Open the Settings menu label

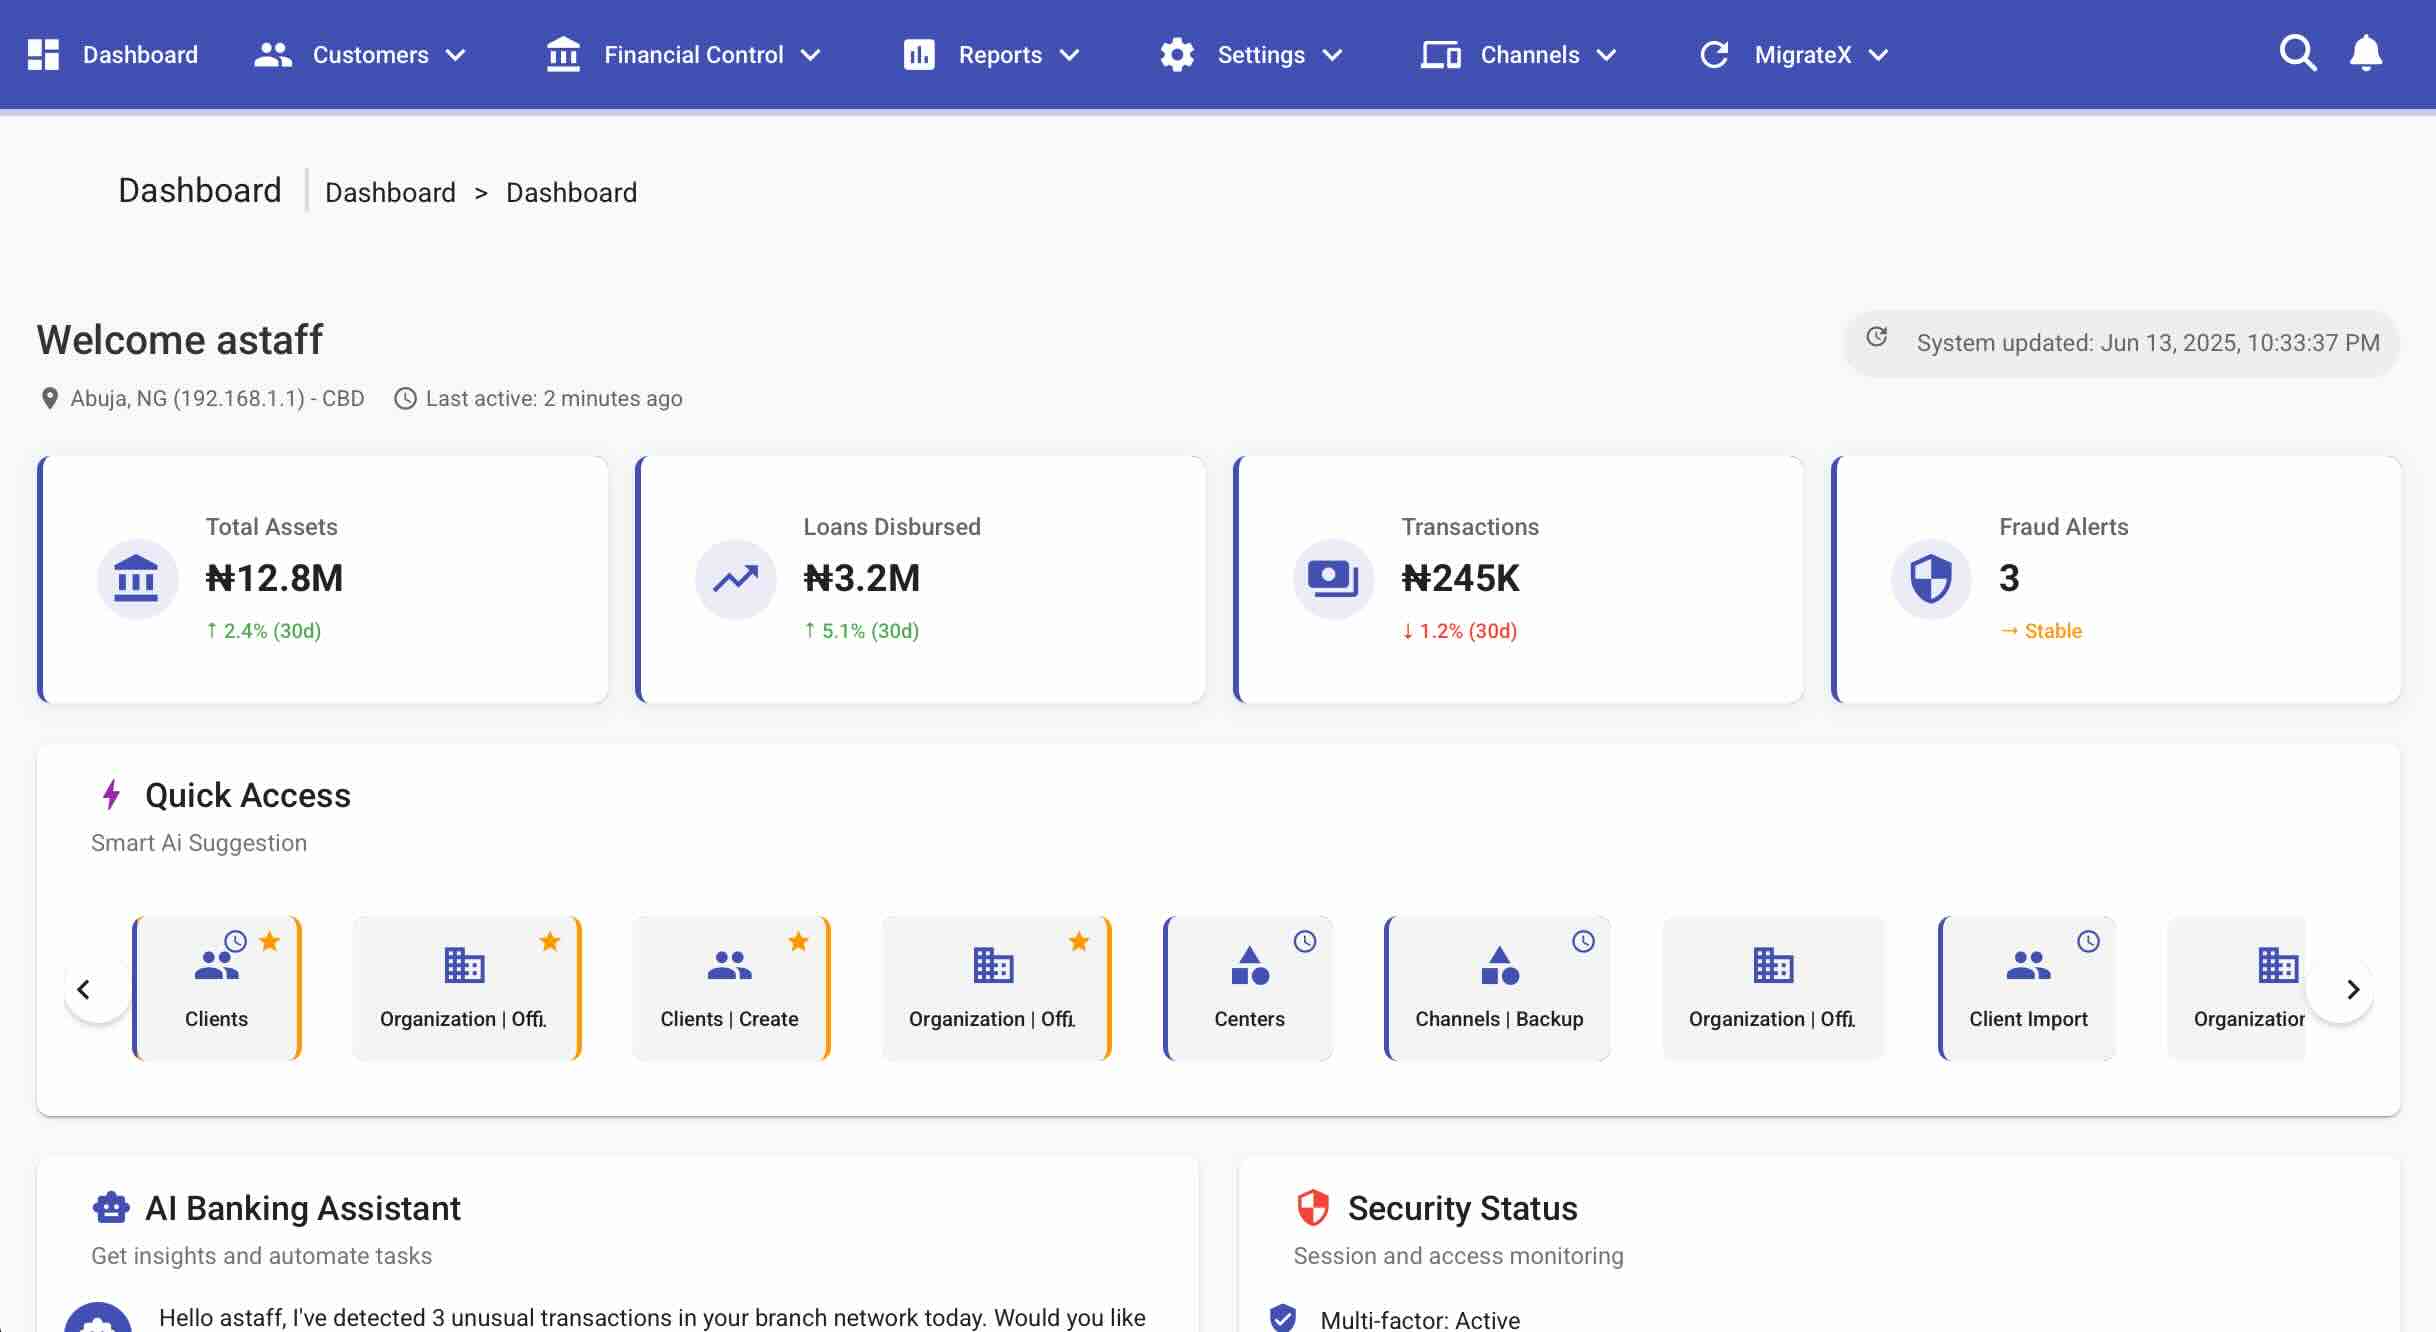(1261, 55)
